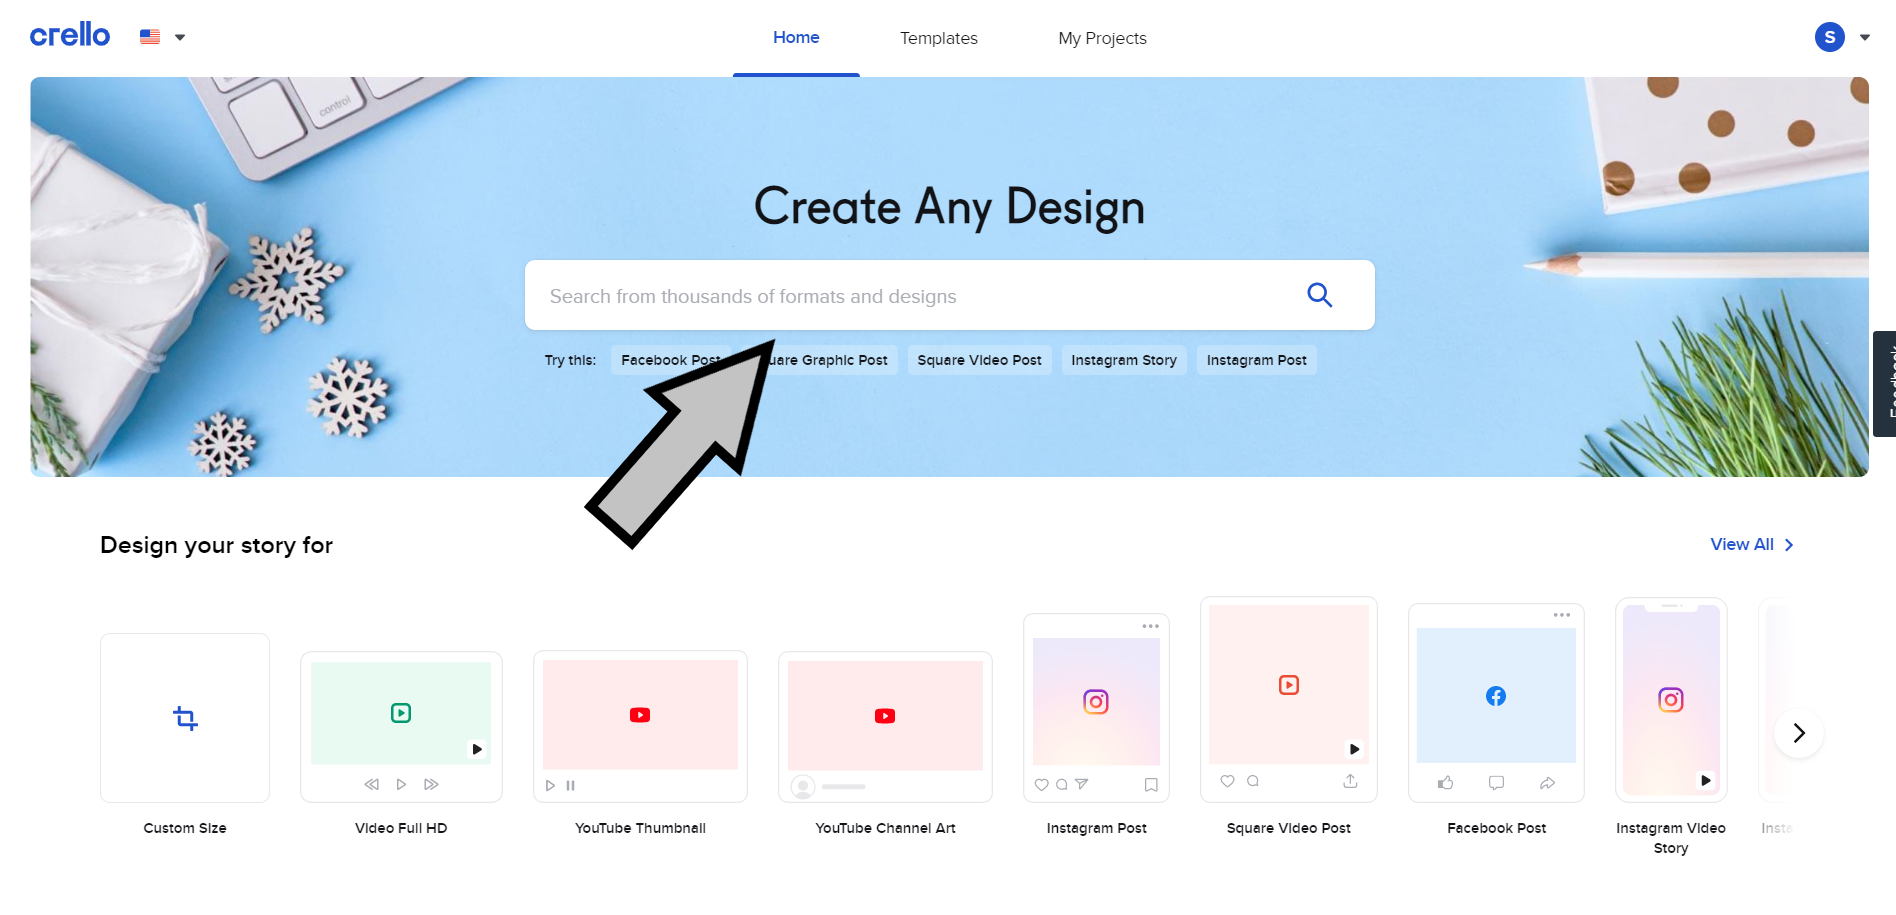The height and width of the screenshot is (915, 1896).
Task: Click the crop icon for Custom Size
Action: (185, 718)
